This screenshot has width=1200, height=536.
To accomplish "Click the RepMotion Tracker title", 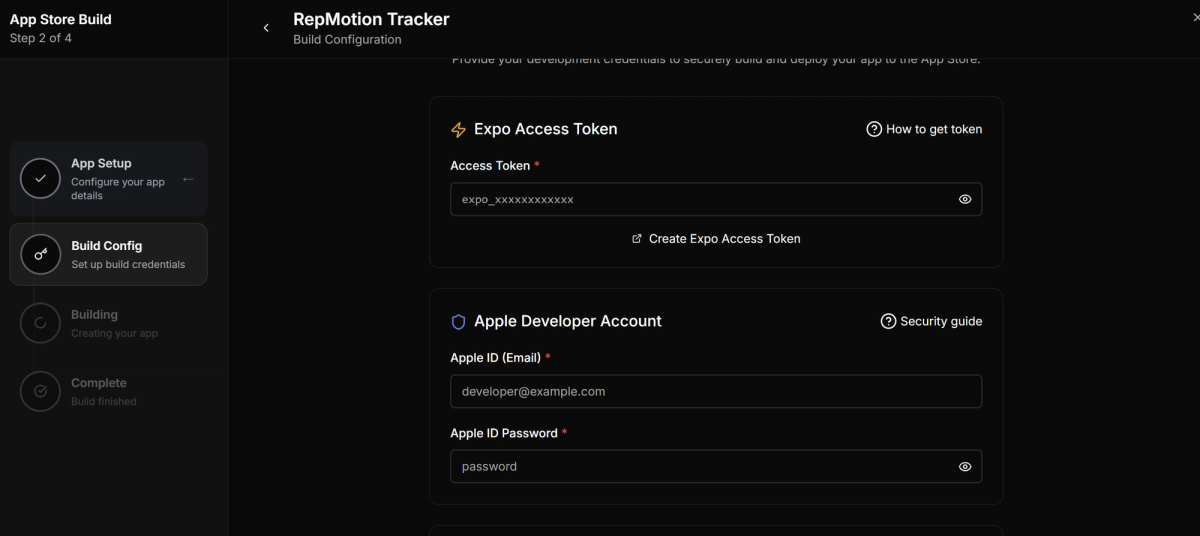I will click(371, 19).
